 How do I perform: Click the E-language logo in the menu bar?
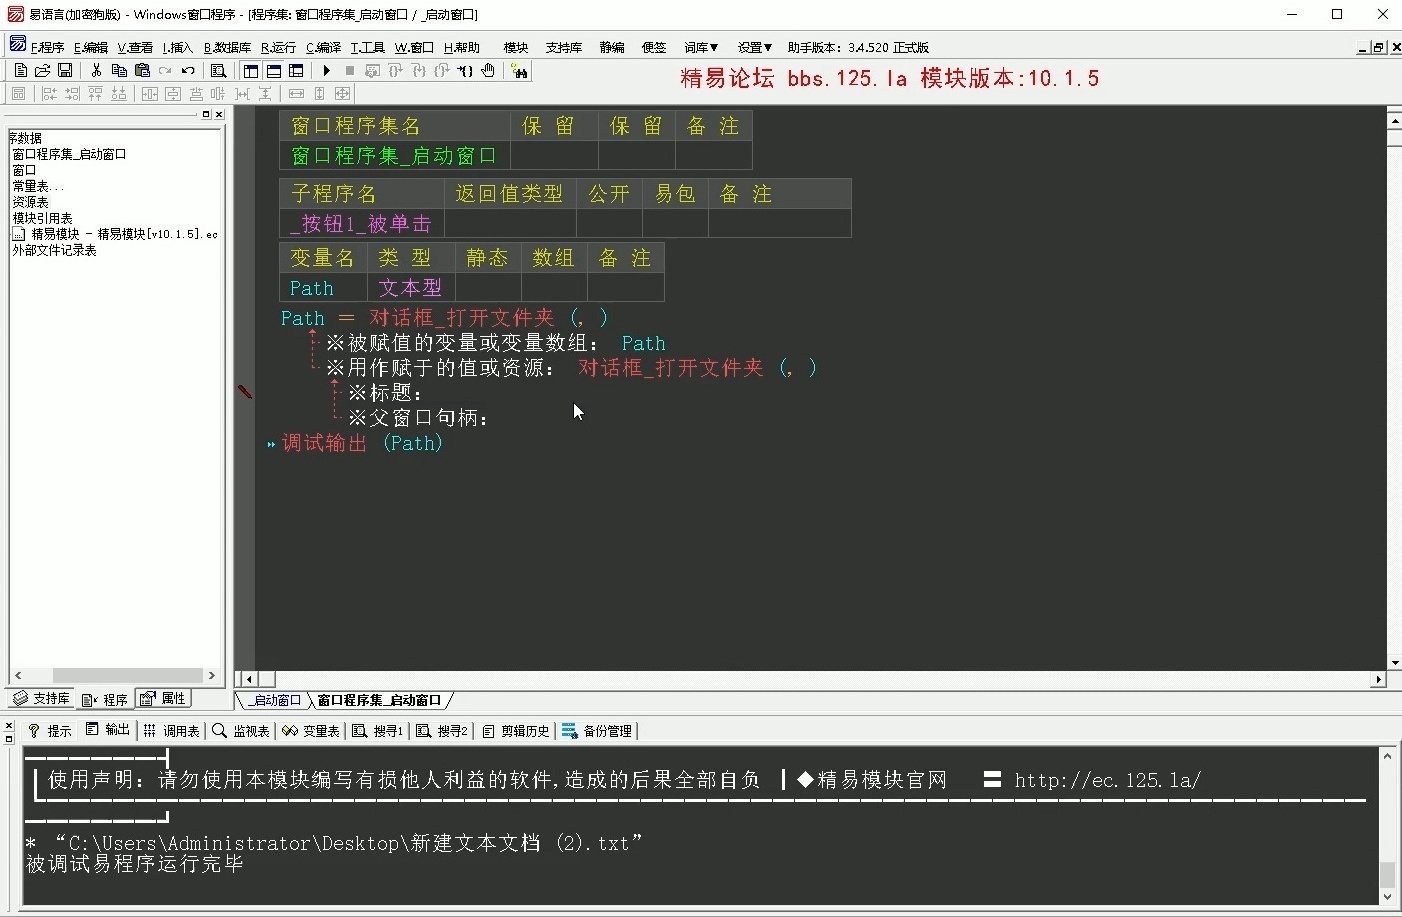pyautogui.click(x=18, y=44)
